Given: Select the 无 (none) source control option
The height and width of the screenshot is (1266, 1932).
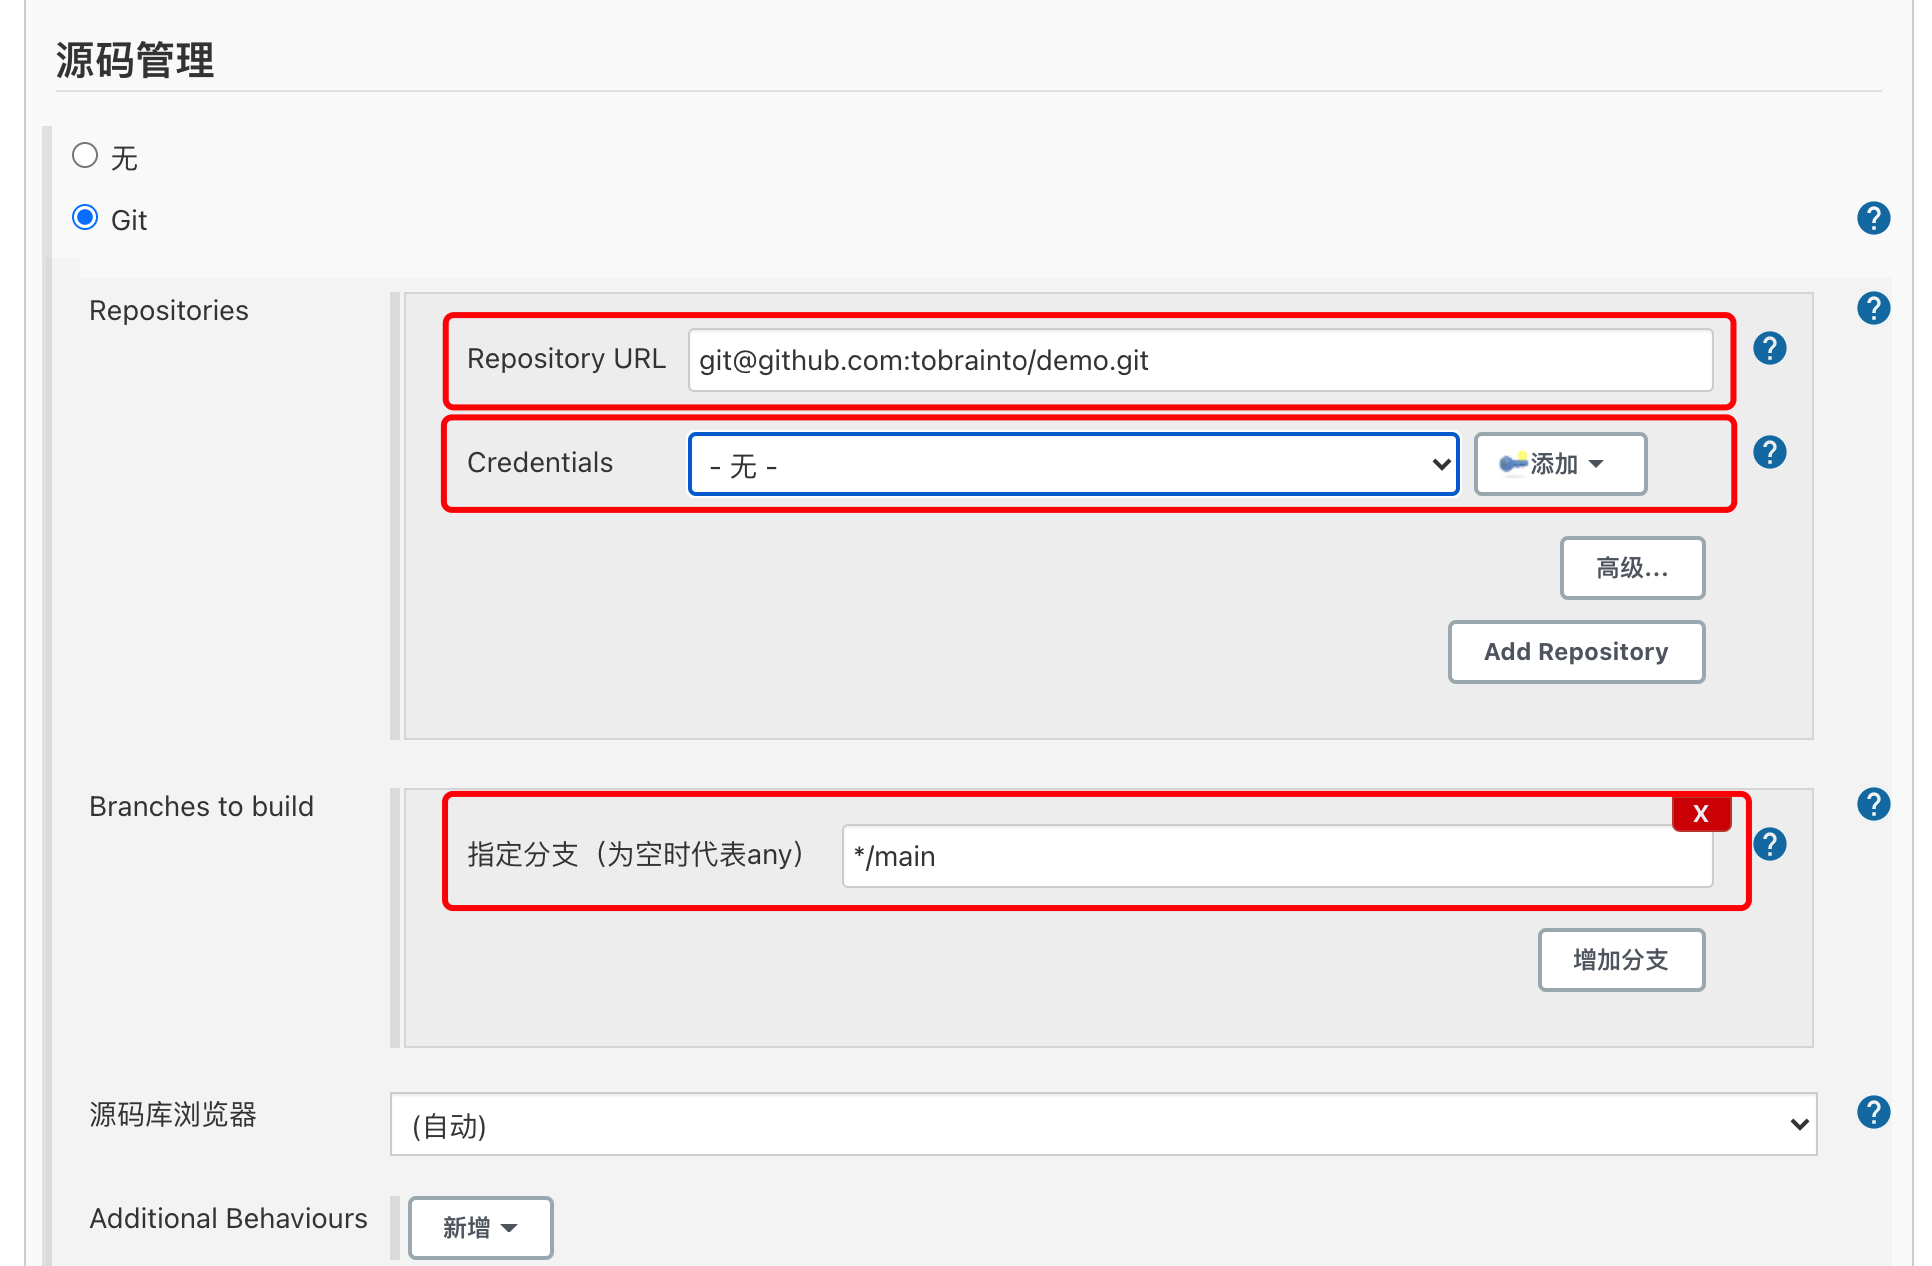Looking at the screenshot, I should point(85,156).
